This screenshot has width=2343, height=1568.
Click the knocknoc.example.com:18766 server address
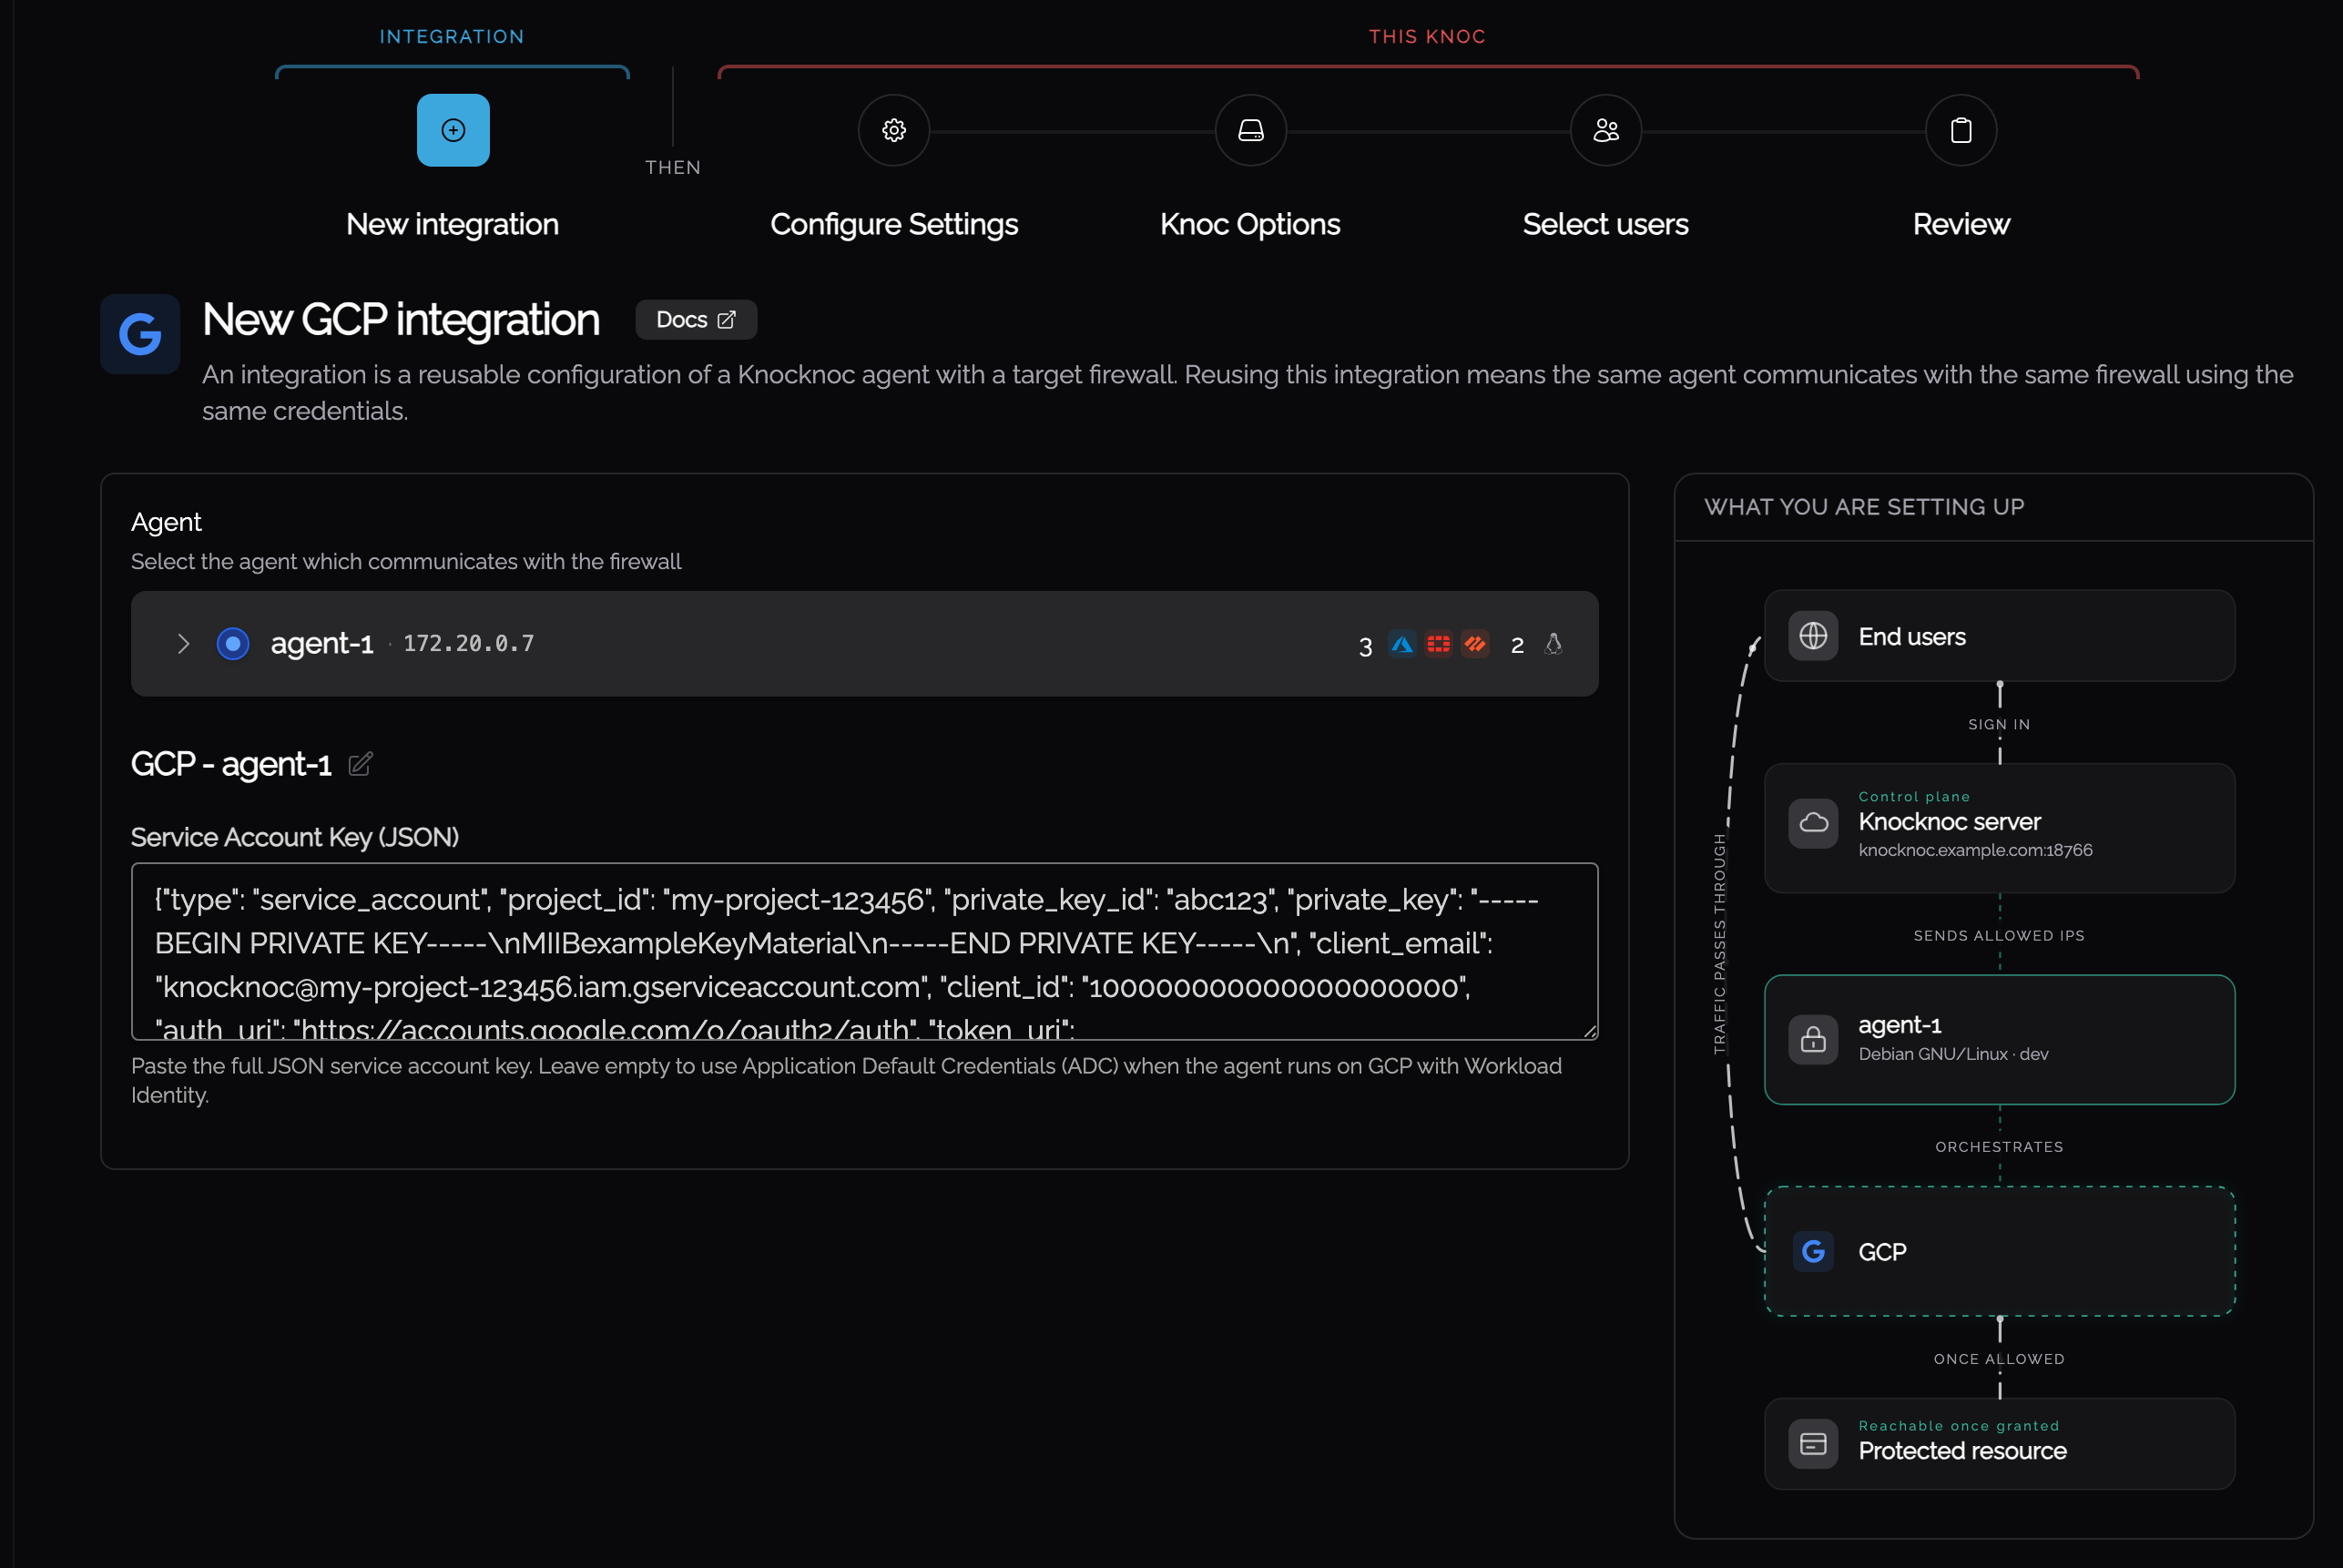(1975, 850)
